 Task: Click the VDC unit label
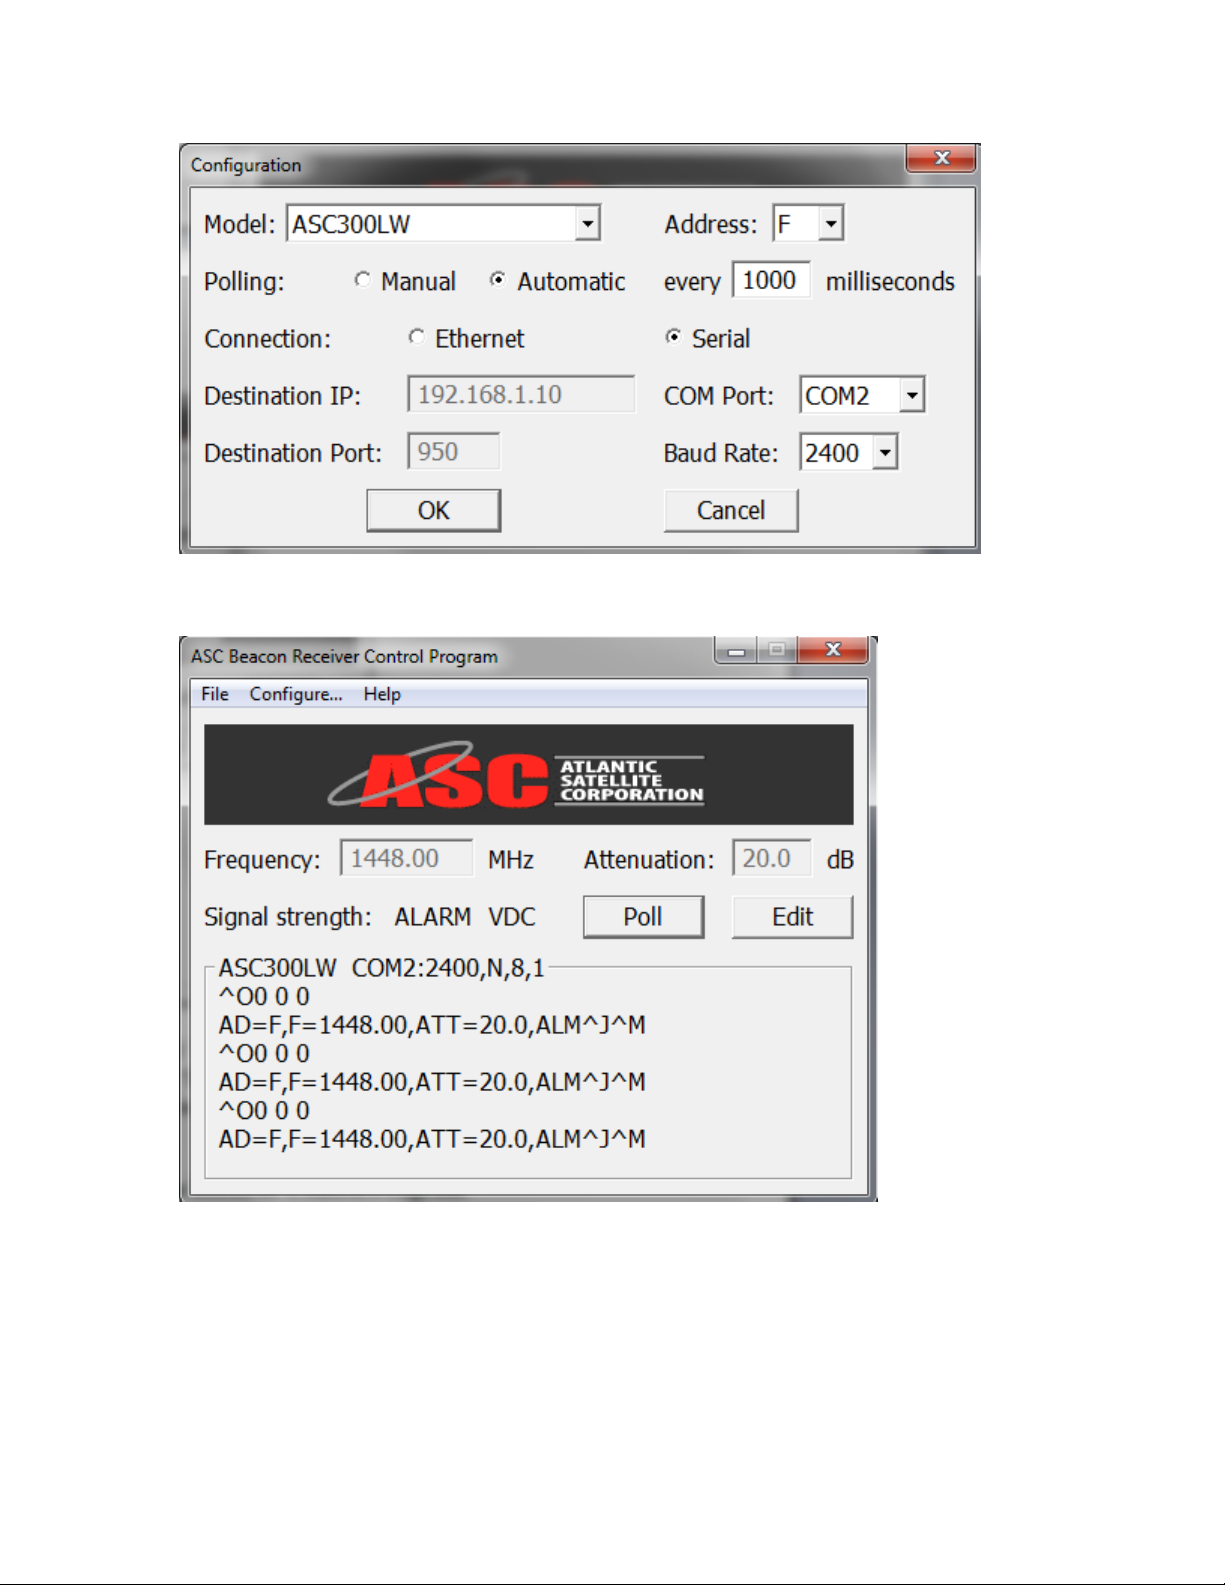pyautogui.click(x=512, y=917)
